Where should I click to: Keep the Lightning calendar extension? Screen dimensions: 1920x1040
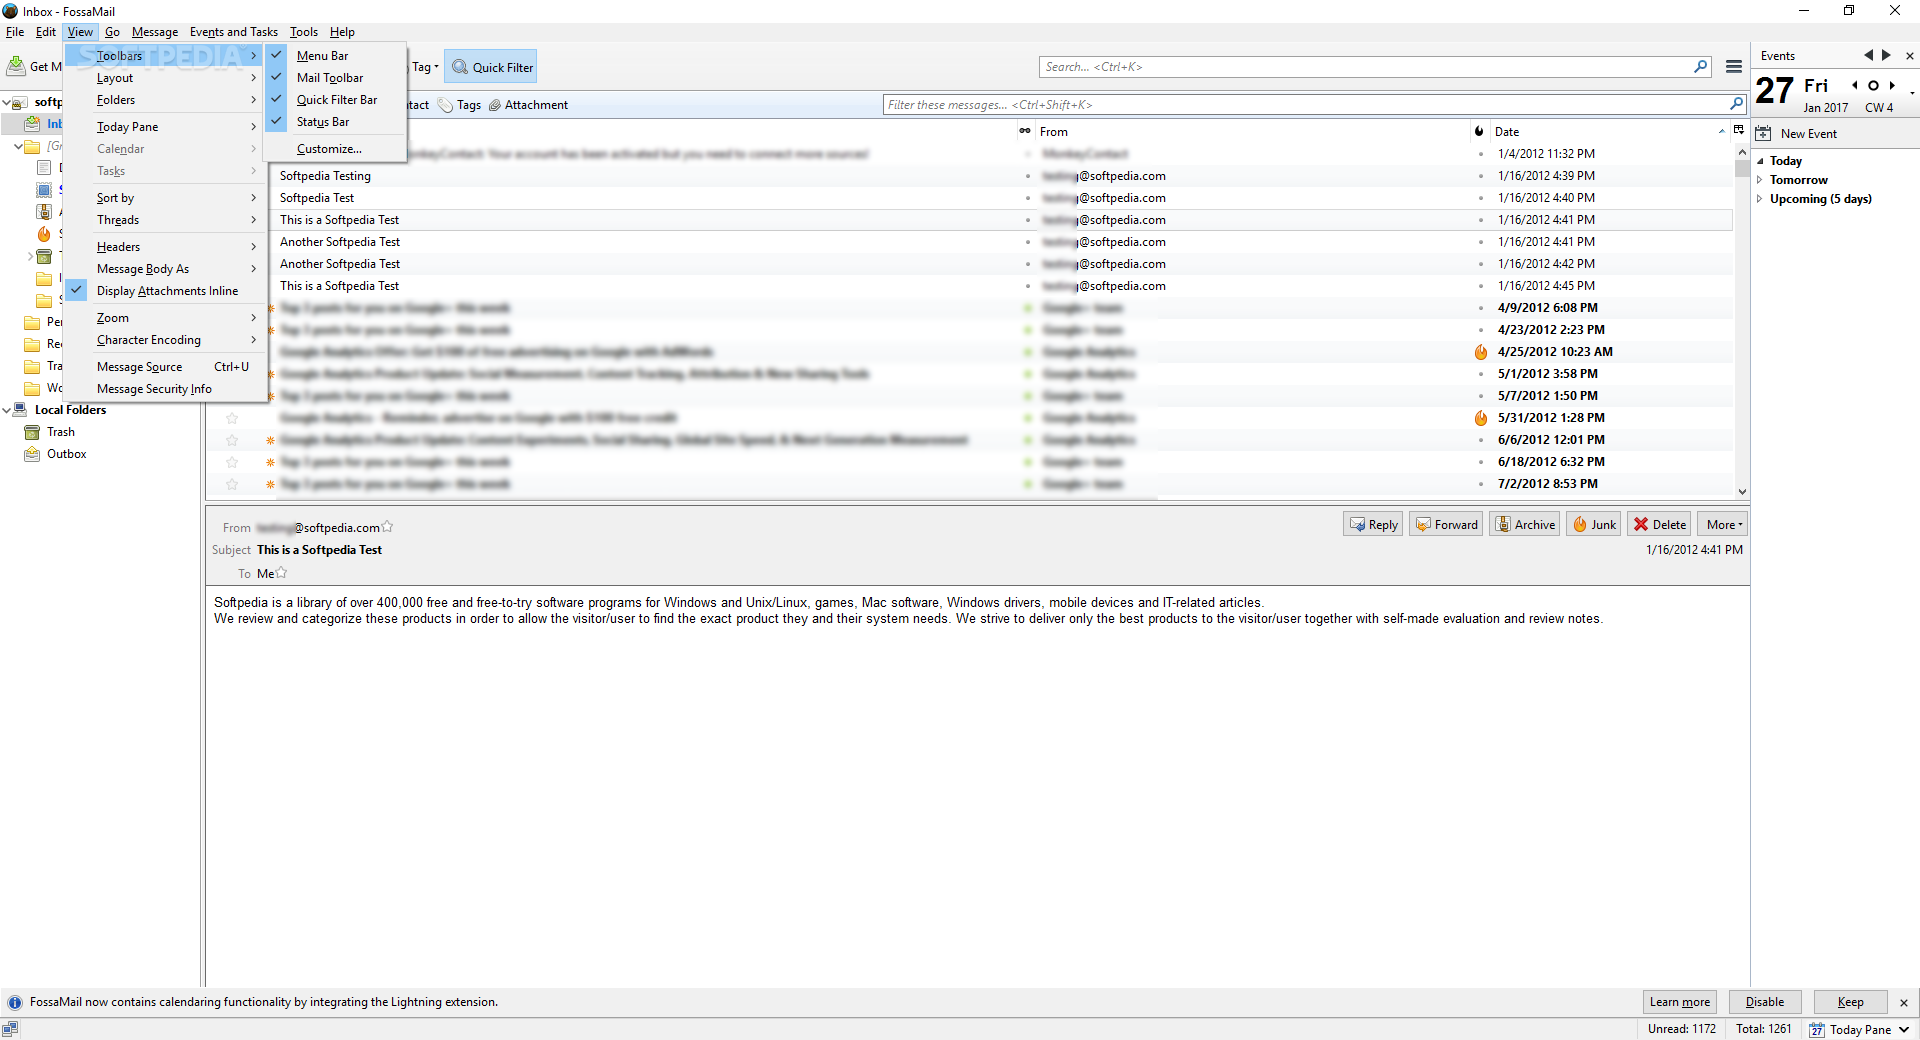[1851, 1002]
